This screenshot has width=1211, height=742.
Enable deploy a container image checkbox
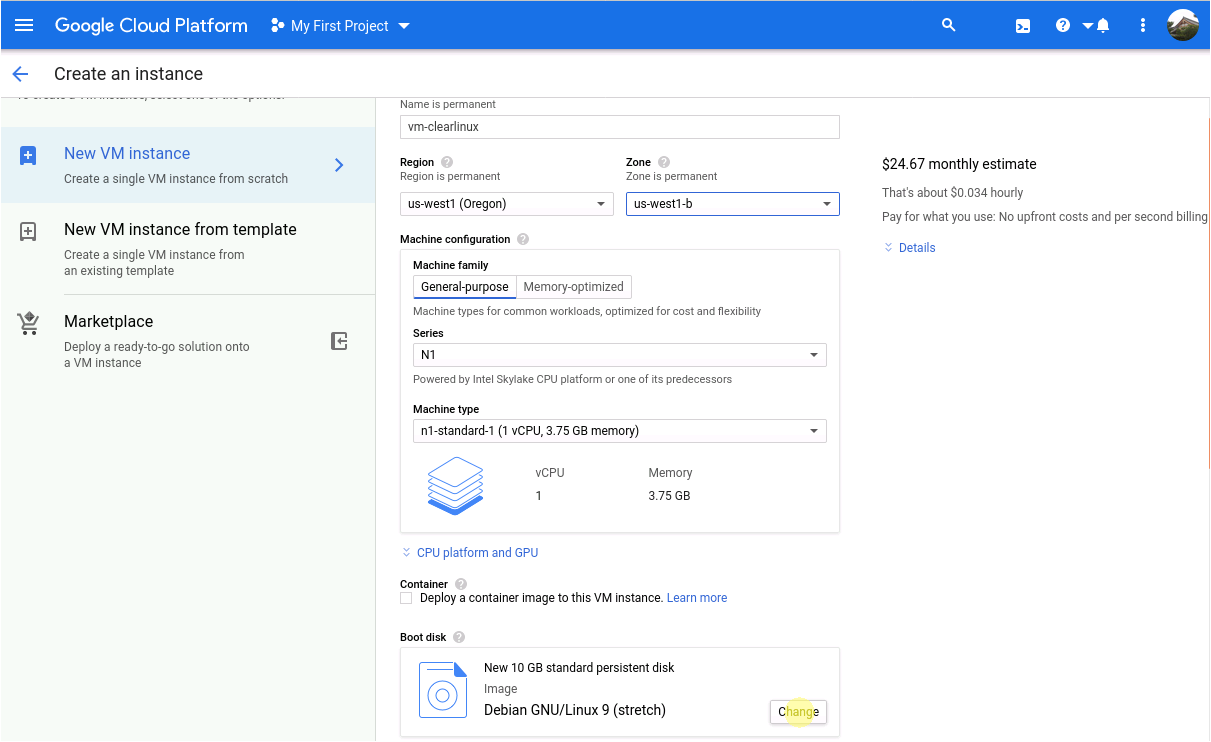[406, 598]
